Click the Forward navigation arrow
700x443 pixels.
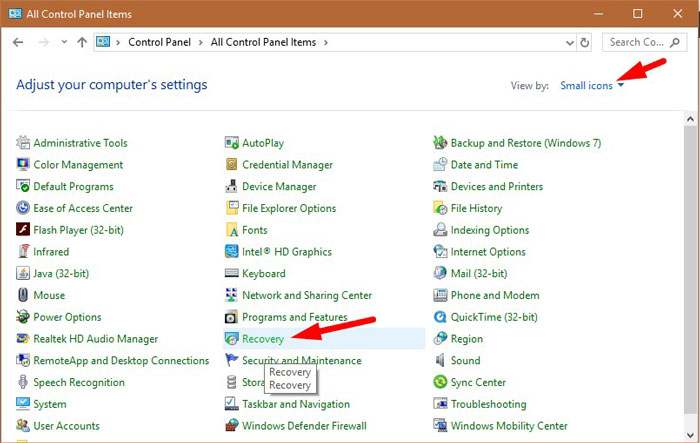click(44, 42)
